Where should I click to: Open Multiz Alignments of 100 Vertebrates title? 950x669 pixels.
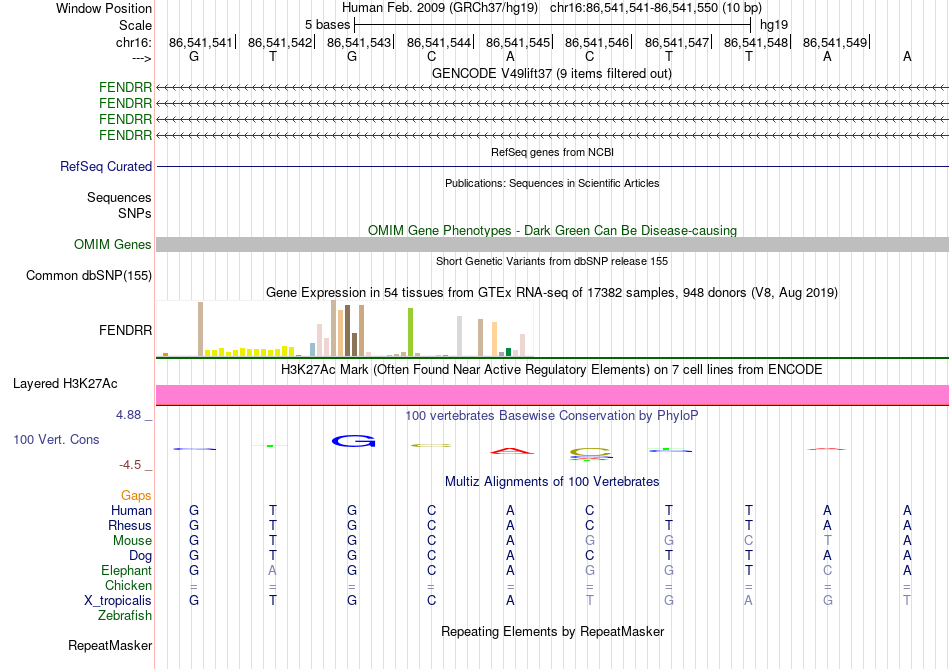pyautogui.click(x=552, y=482)
